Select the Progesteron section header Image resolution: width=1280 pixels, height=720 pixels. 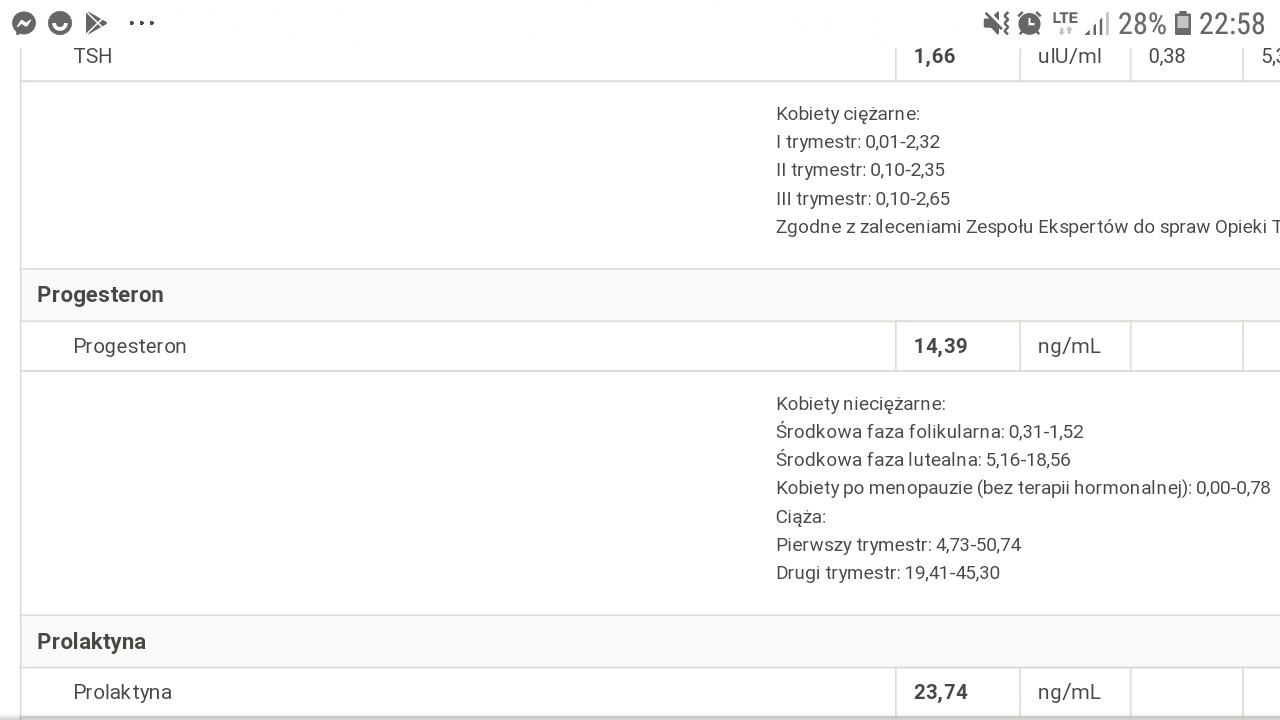(100, 295)
